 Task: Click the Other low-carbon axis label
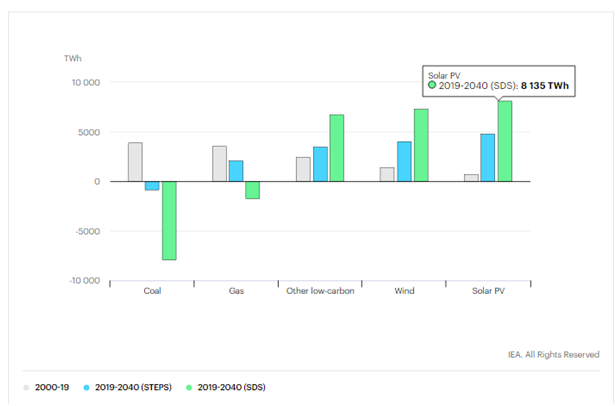pos(320,290)
